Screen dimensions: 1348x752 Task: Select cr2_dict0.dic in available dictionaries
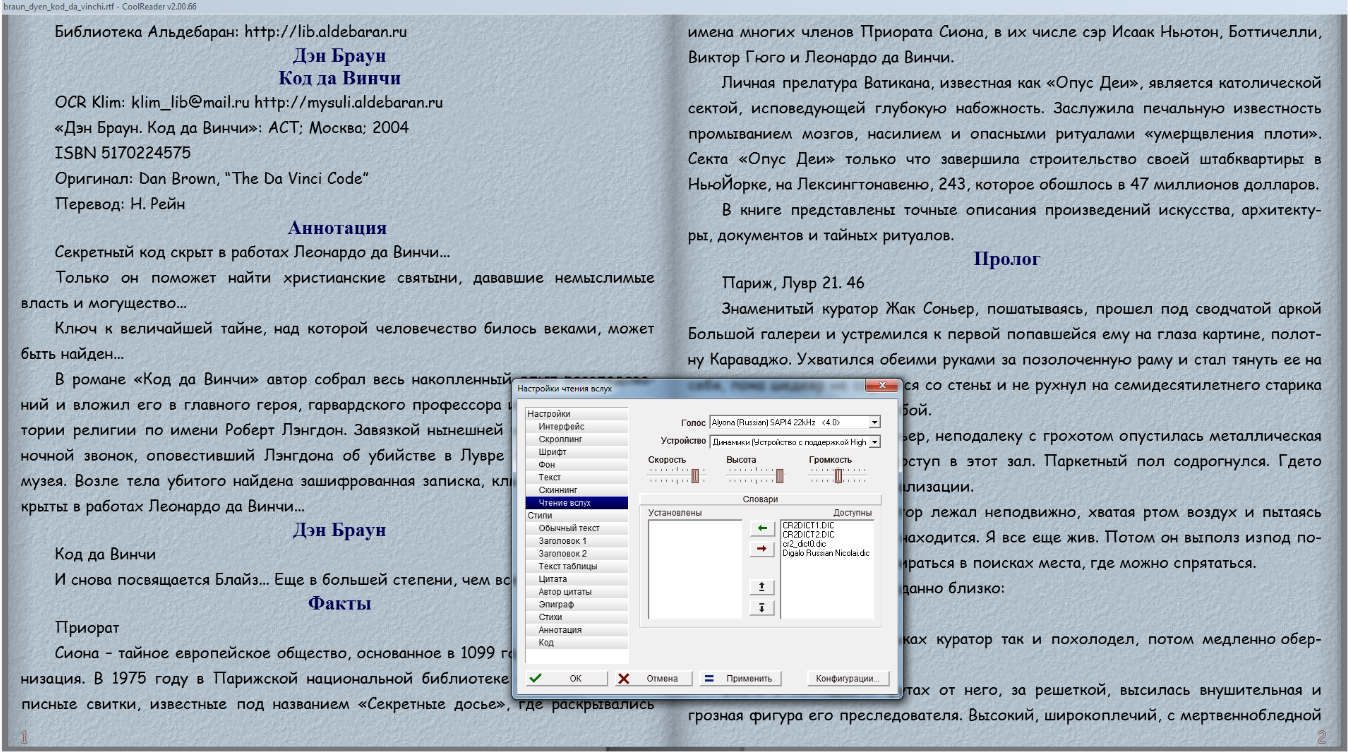tap(802, 543)
